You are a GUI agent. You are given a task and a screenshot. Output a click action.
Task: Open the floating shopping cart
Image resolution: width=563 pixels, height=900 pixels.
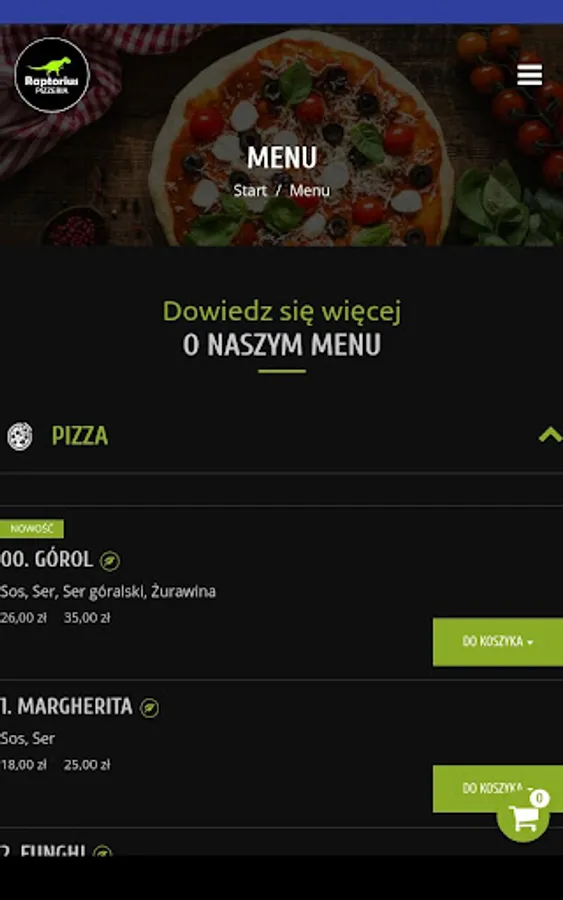click(523, 818)
